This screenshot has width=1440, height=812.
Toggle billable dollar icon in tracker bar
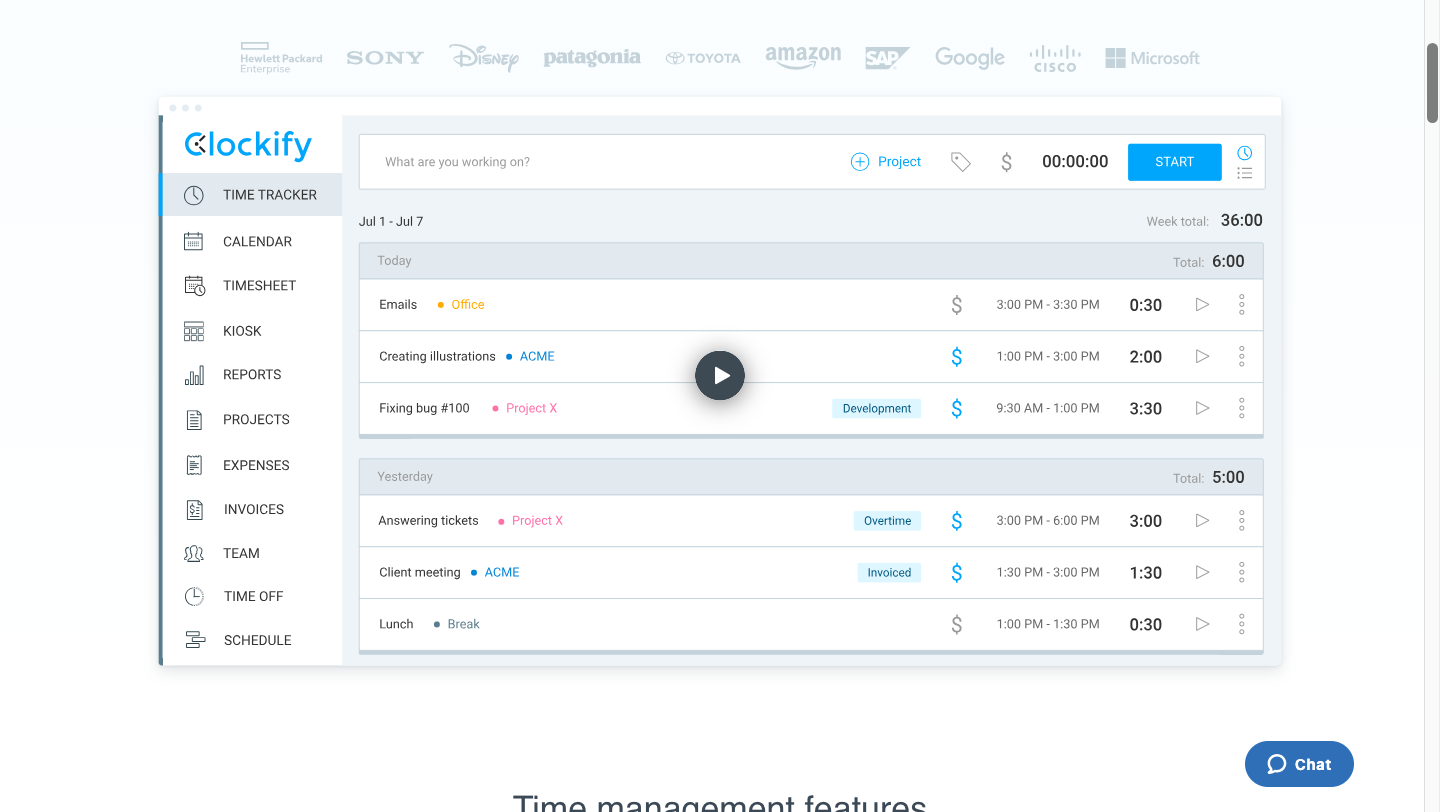click(1006, 162)
